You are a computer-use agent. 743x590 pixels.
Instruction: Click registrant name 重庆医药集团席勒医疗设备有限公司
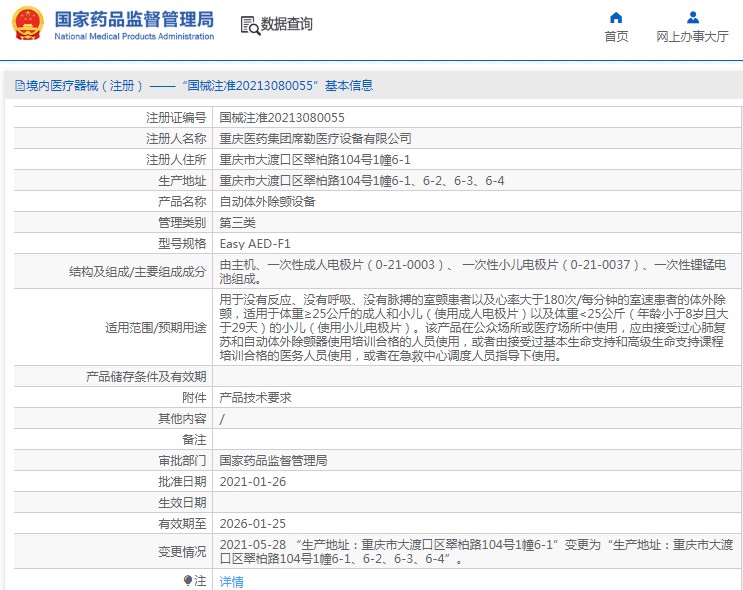(315, 139)
